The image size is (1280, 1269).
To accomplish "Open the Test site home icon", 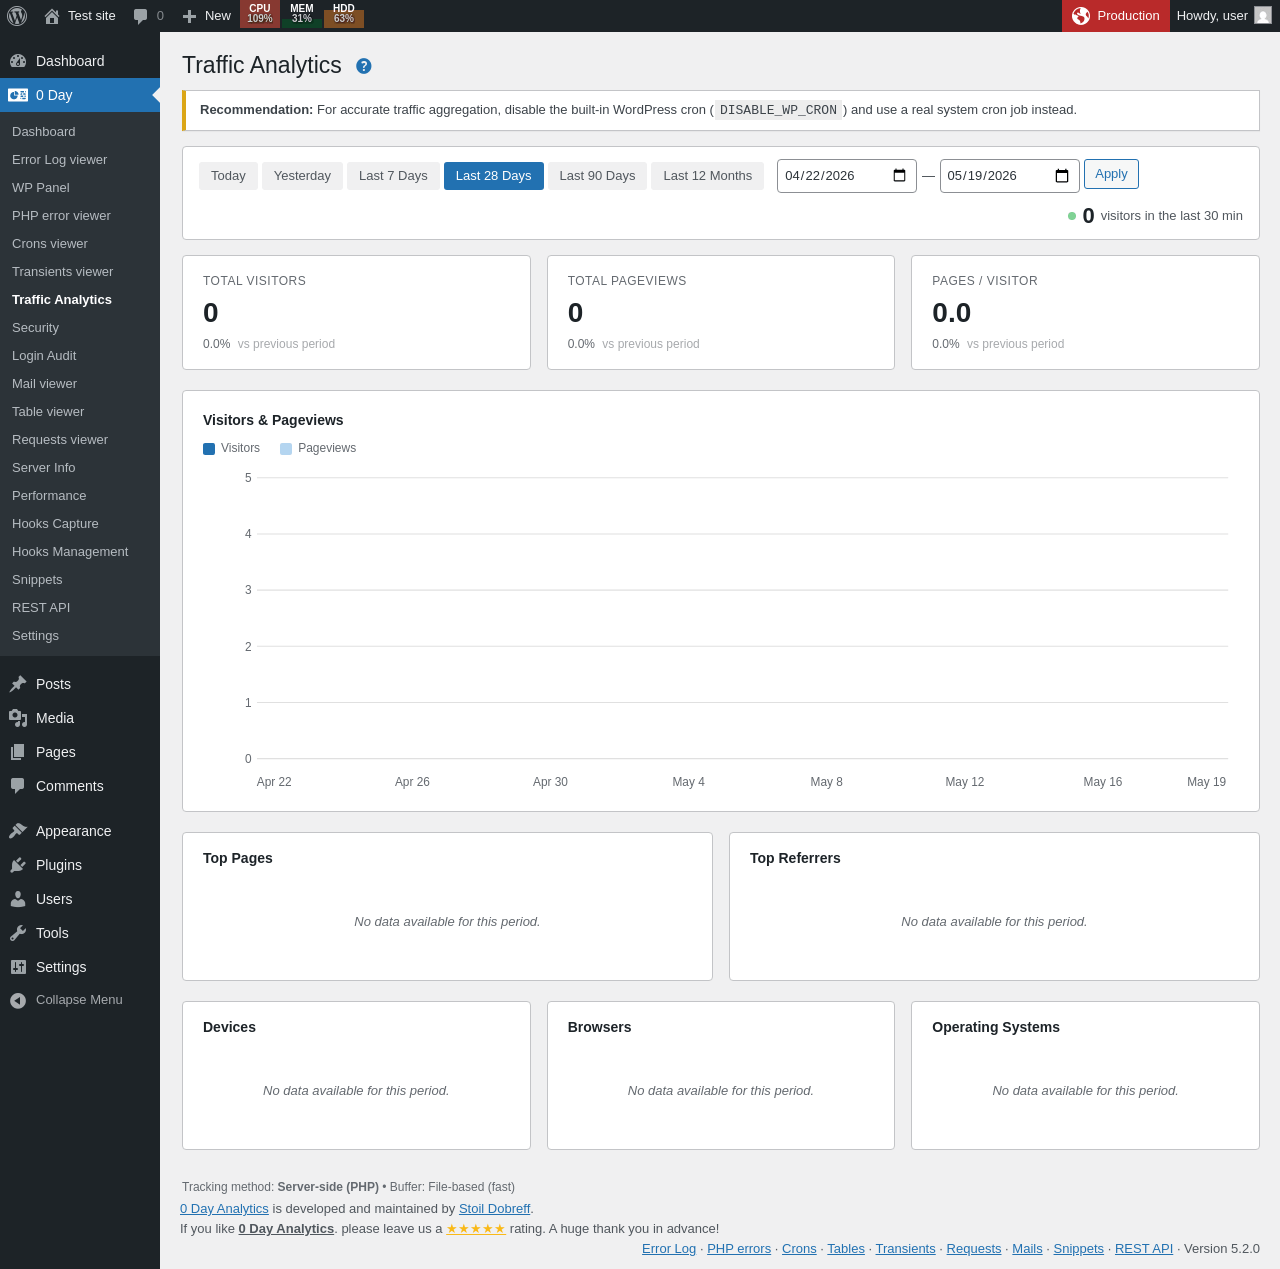I will click(x=52, y=16).
